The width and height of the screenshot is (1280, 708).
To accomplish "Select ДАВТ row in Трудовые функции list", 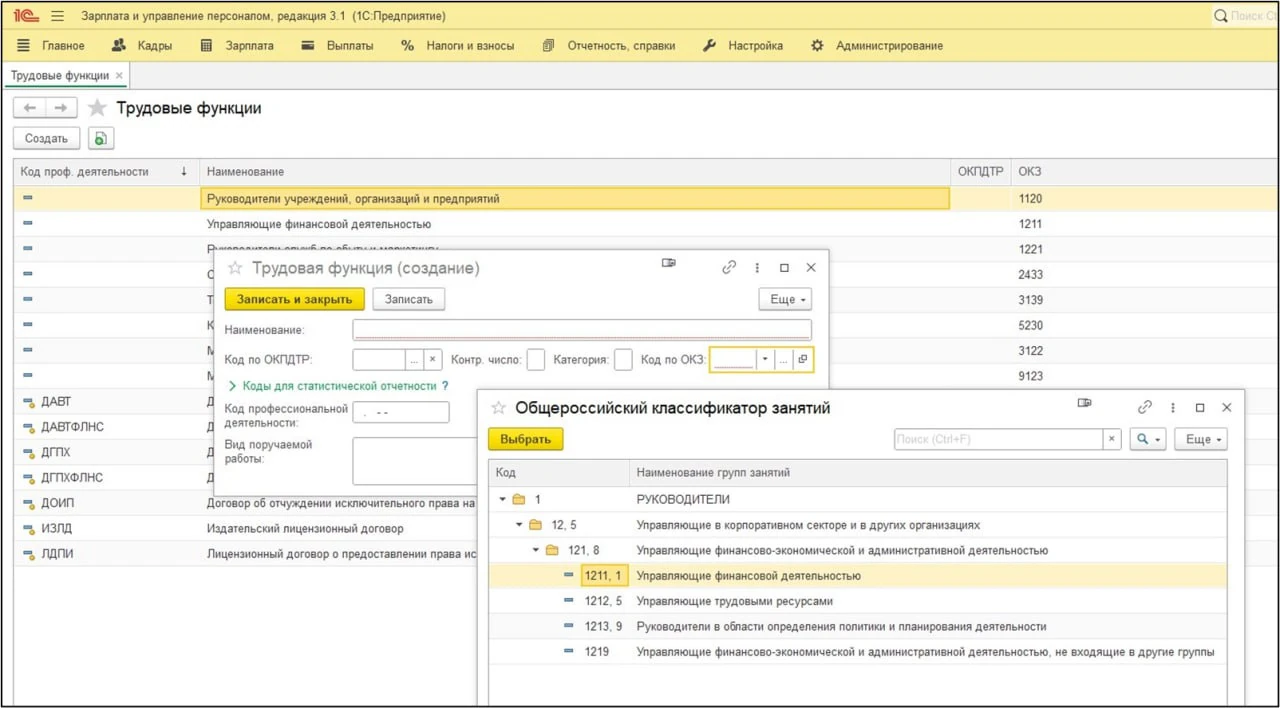I will [x=56, y=402].
